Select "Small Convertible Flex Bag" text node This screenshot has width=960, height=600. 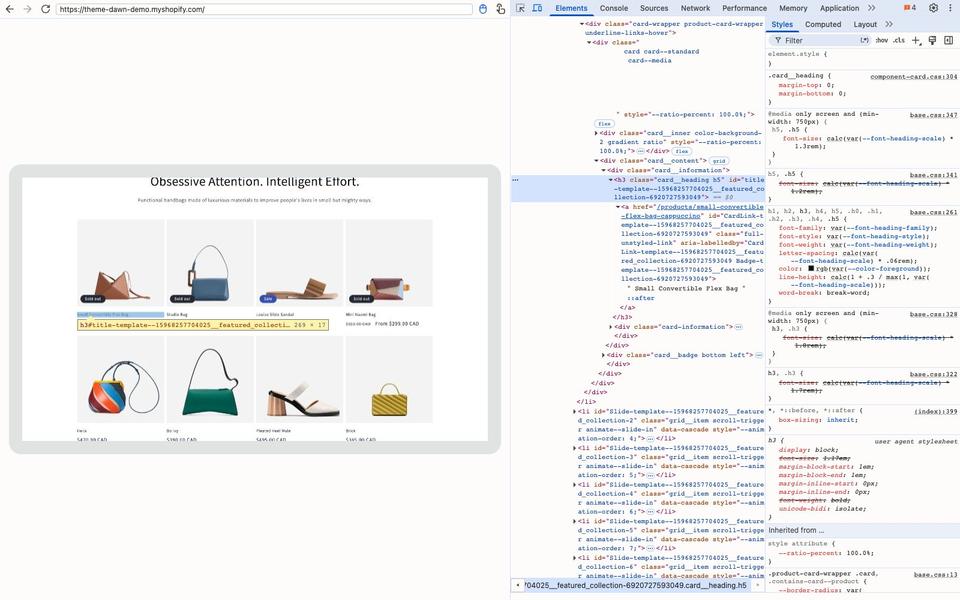686,288
